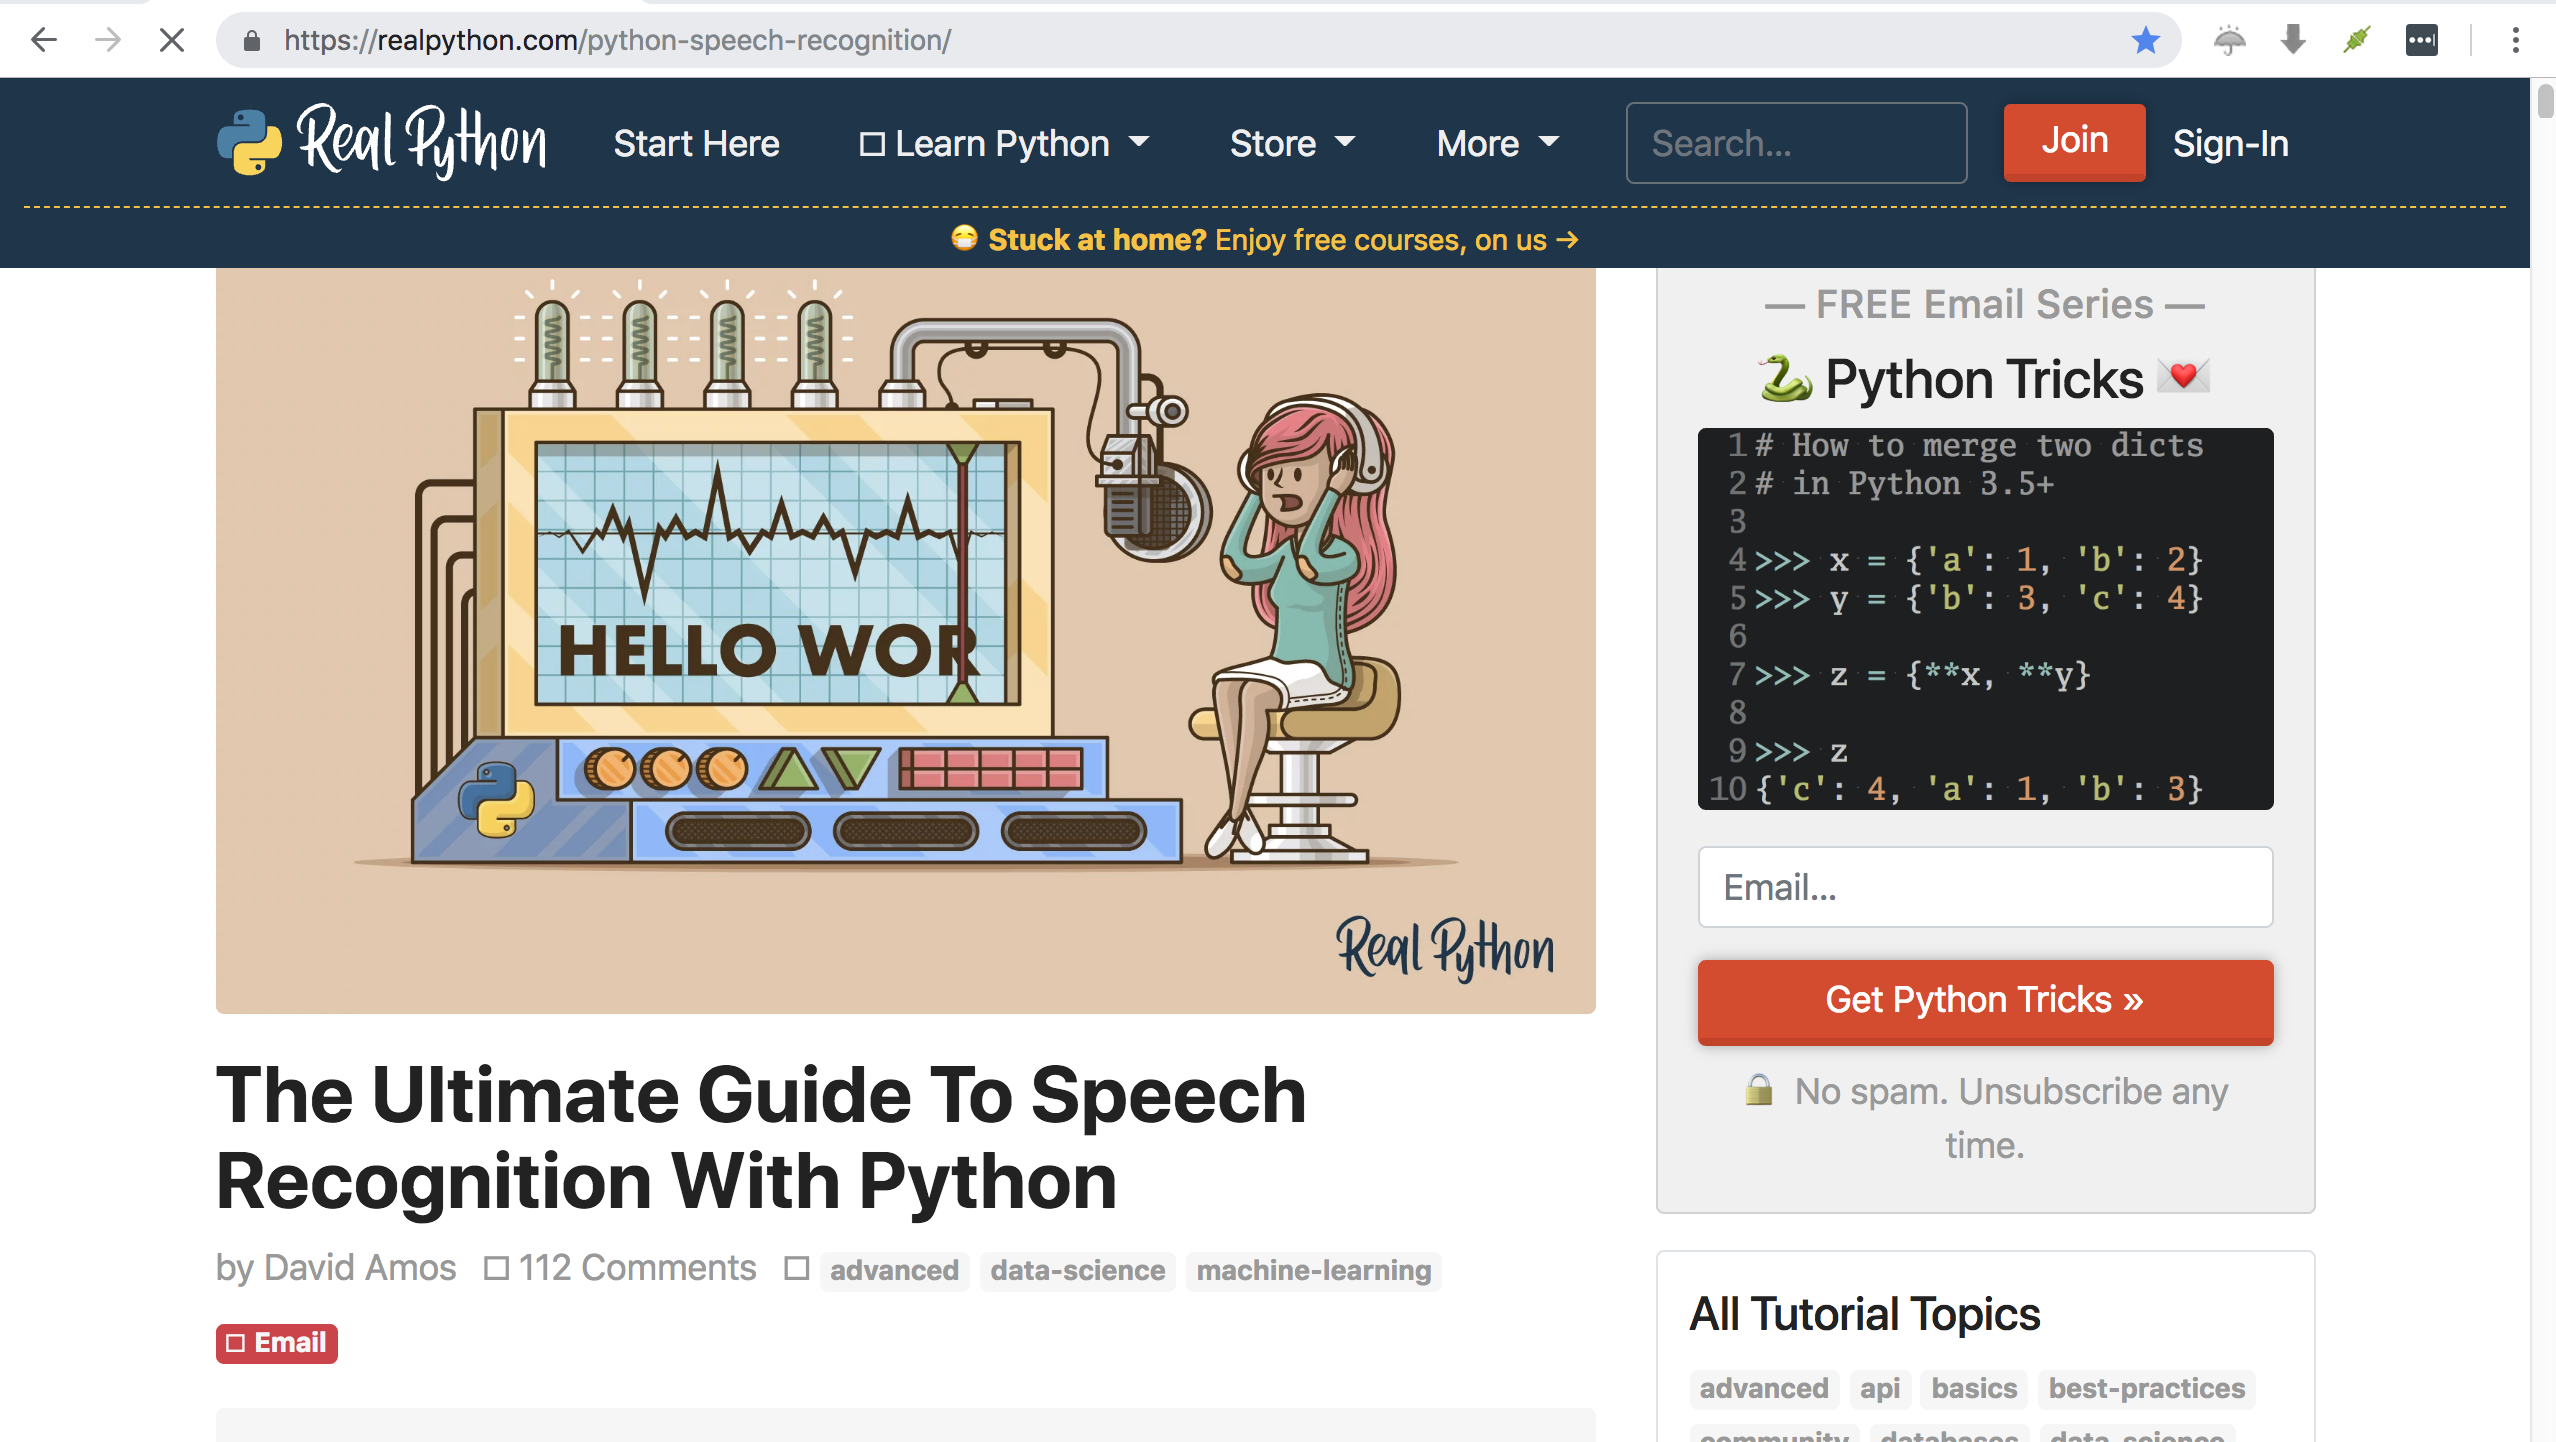Click the red Join button
The image size is (2556, 1442).
(x=2074, y=142)
